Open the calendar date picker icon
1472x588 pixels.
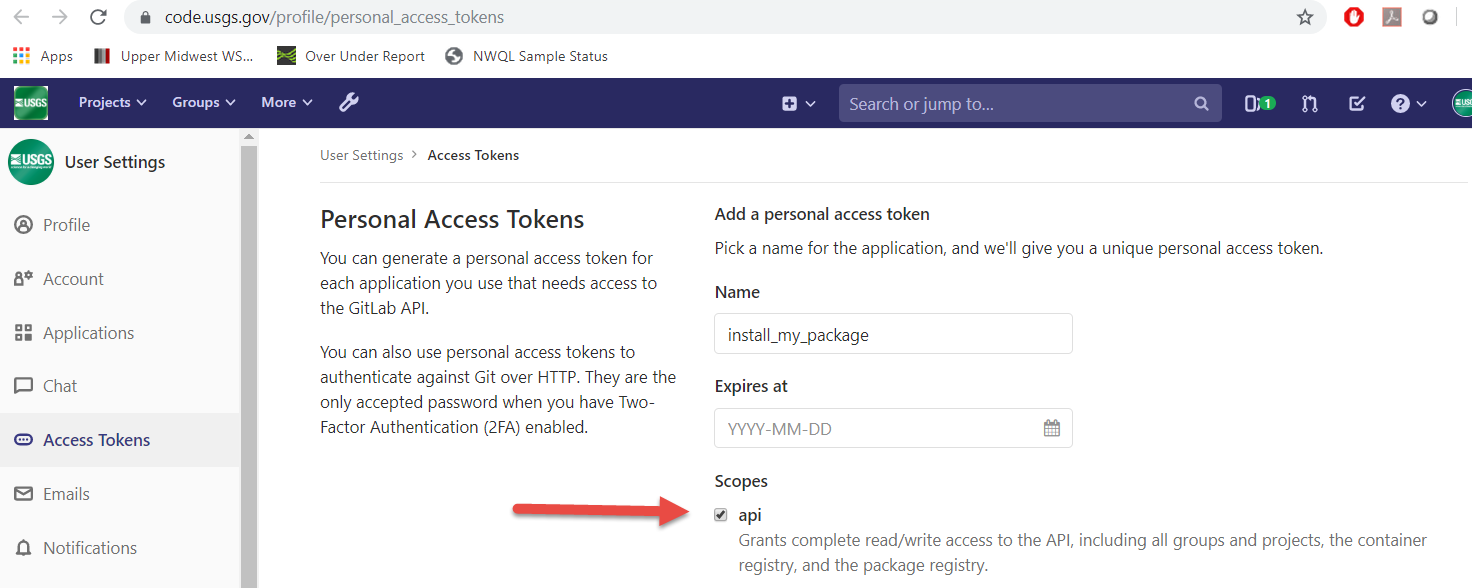(x=1052, y=428)
